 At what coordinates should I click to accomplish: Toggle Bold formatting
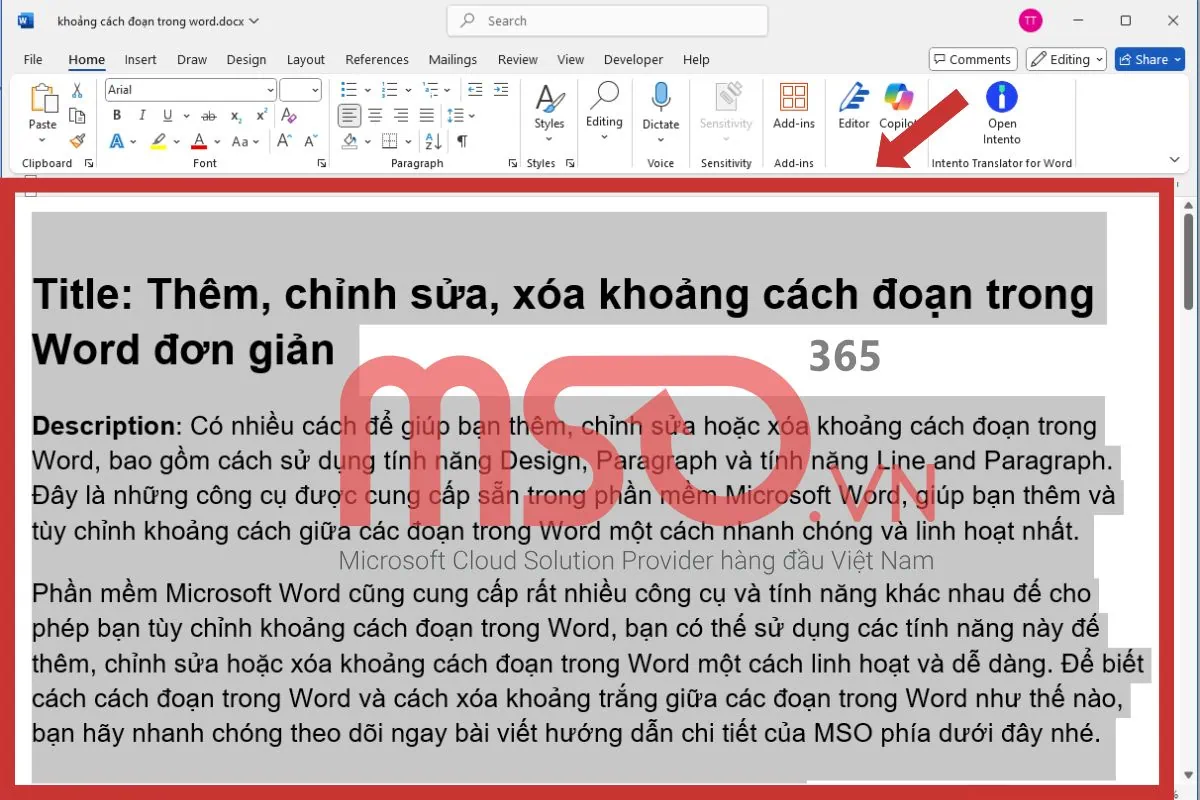117,115
